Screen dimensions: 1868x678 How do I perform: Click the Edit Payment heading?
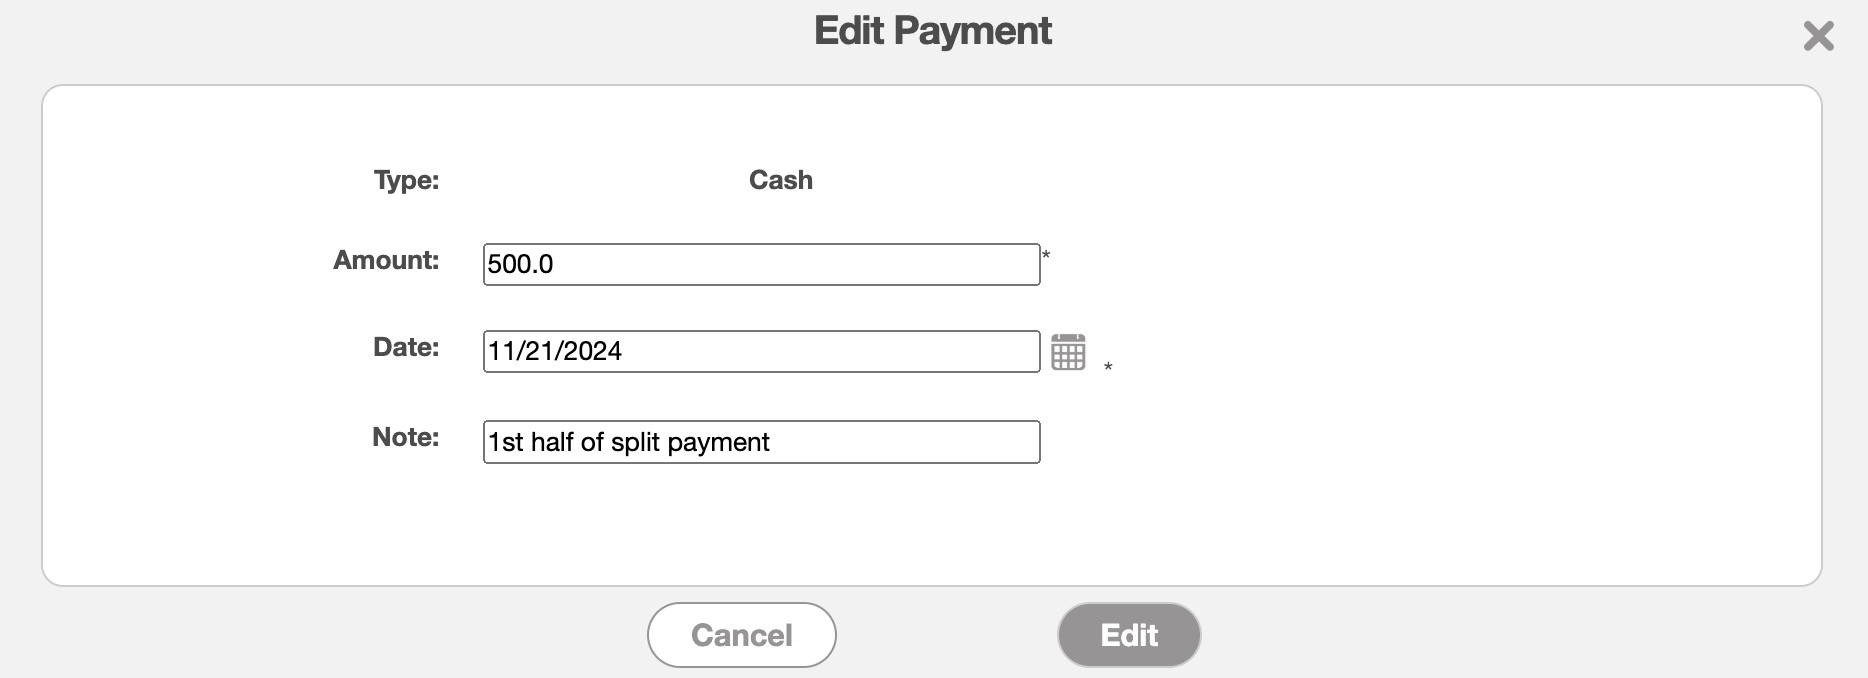coord(932,31)
